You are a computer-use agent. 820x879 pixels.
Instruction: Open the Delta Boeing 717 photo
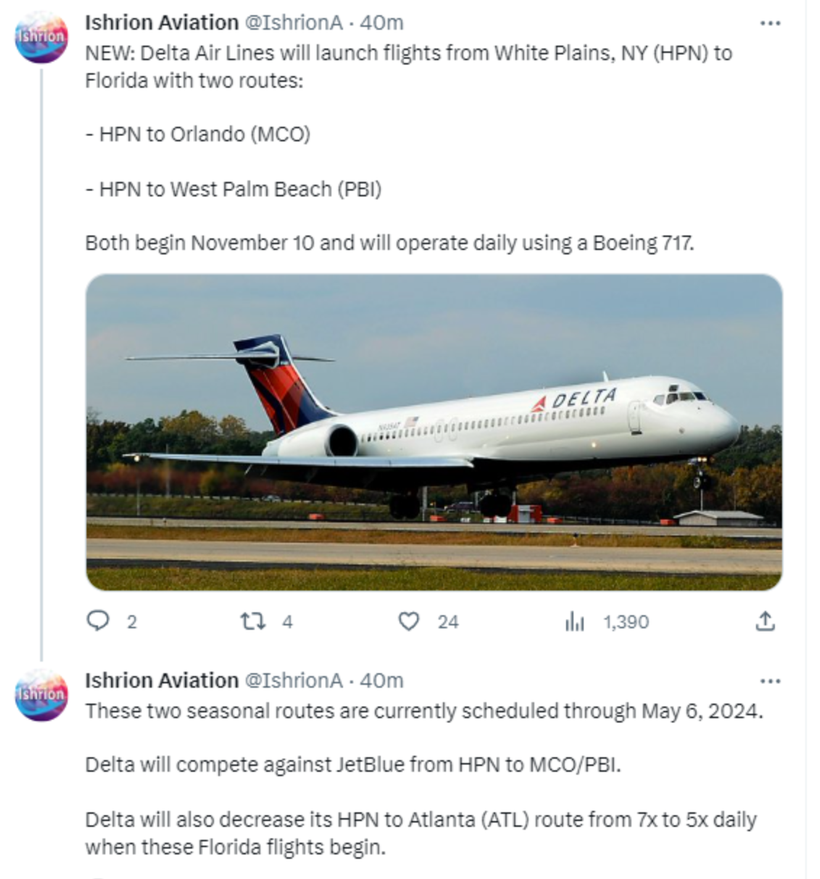click(434, 432)
